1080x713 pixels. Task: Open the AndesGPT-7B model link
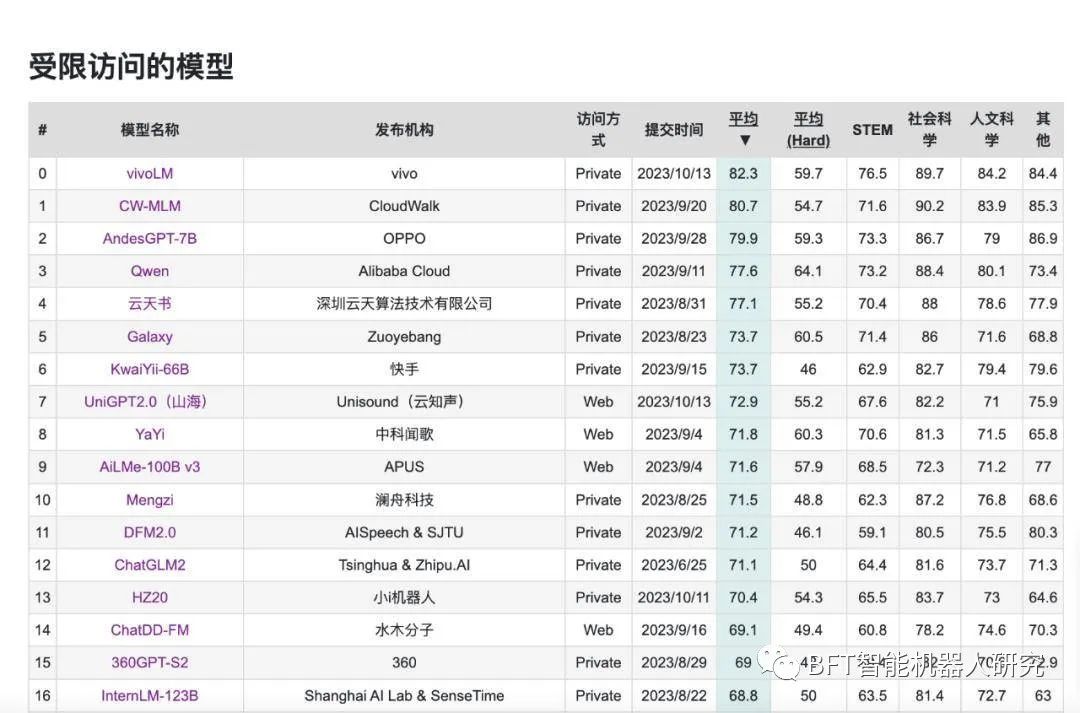click(149, 238)
